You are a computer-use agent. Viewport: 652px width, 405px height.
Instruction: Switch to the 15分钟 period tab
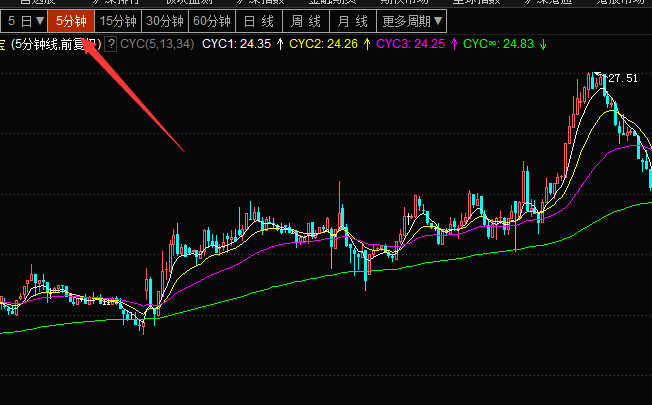[118, 21]
